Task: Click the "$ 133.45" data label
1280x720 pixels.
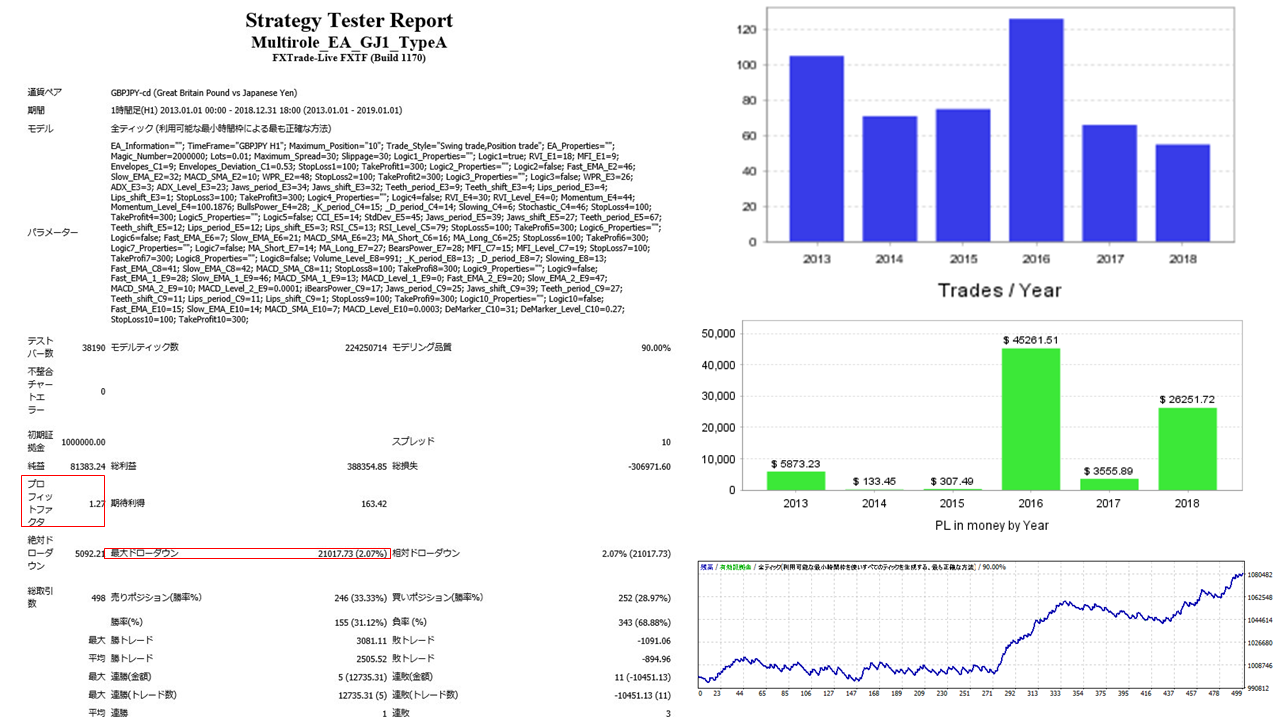Action: tap(874, 481)
